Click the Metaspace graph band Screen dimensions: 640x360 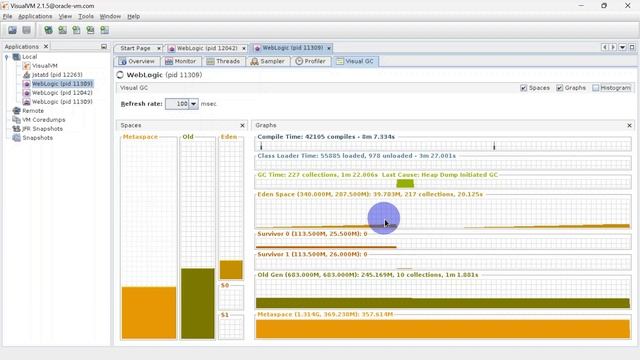tap(443, 329)
